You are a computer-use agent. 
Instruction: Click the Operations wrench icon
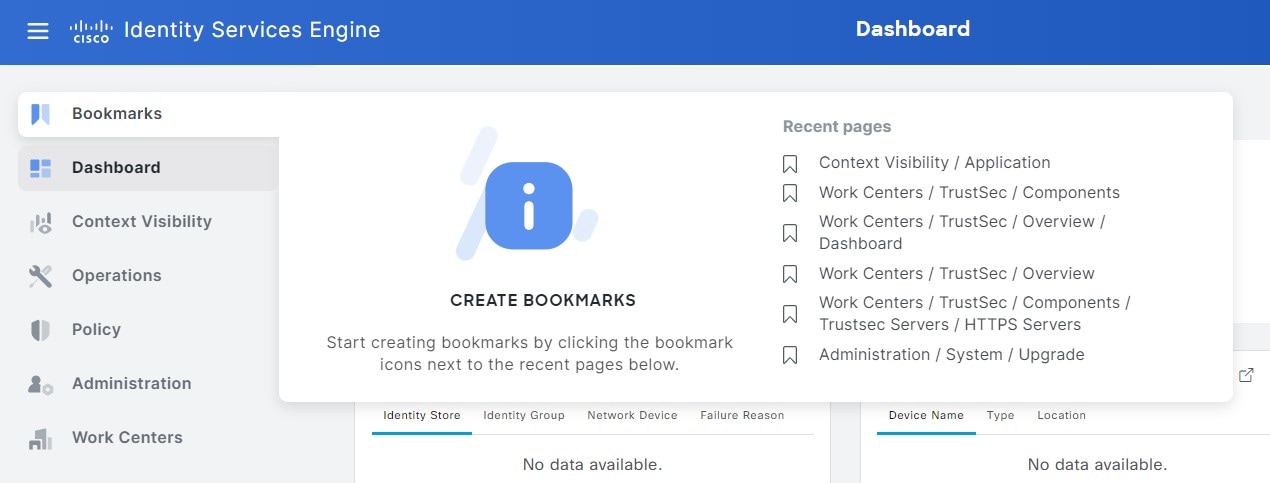(40, 276)
